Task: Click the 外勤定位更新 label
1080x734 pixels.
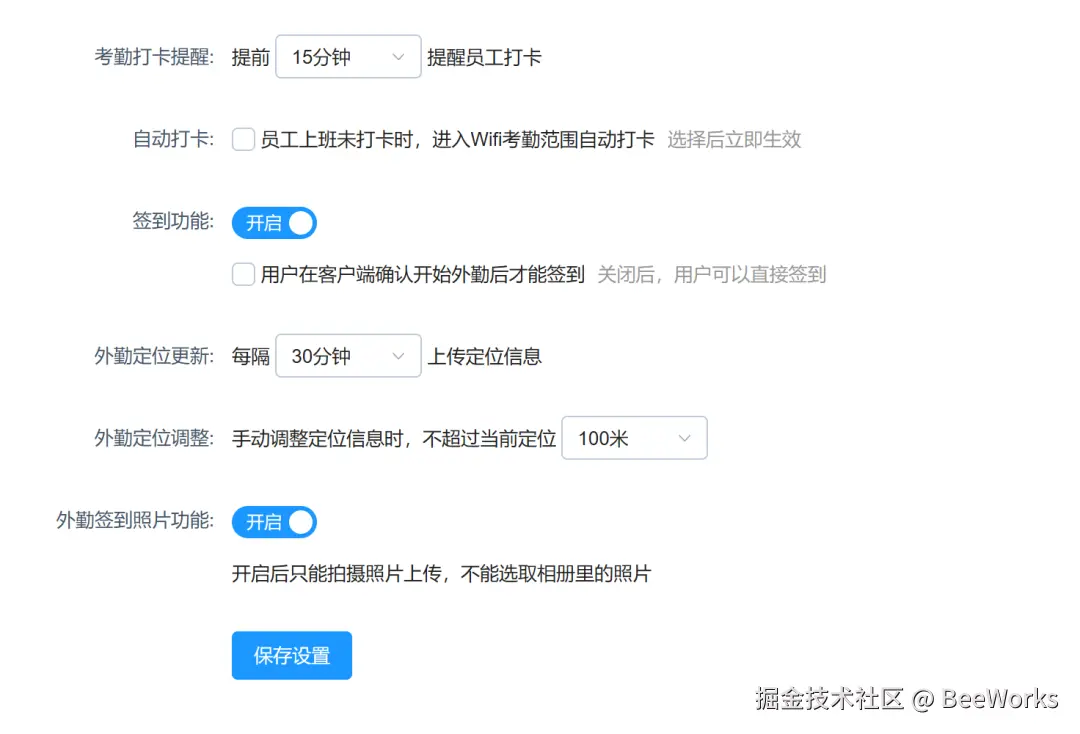Action: point(150,355)
